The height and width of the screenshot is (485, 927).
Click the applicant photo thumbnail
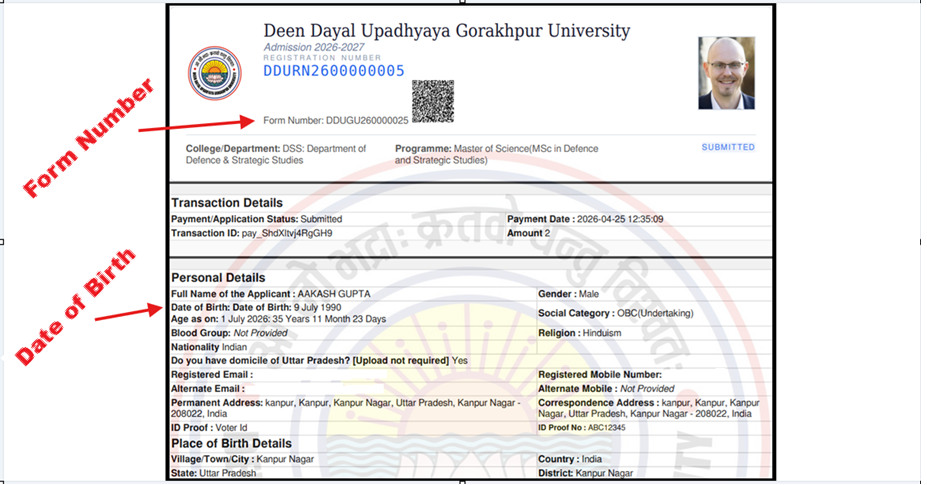click(727, 73)
